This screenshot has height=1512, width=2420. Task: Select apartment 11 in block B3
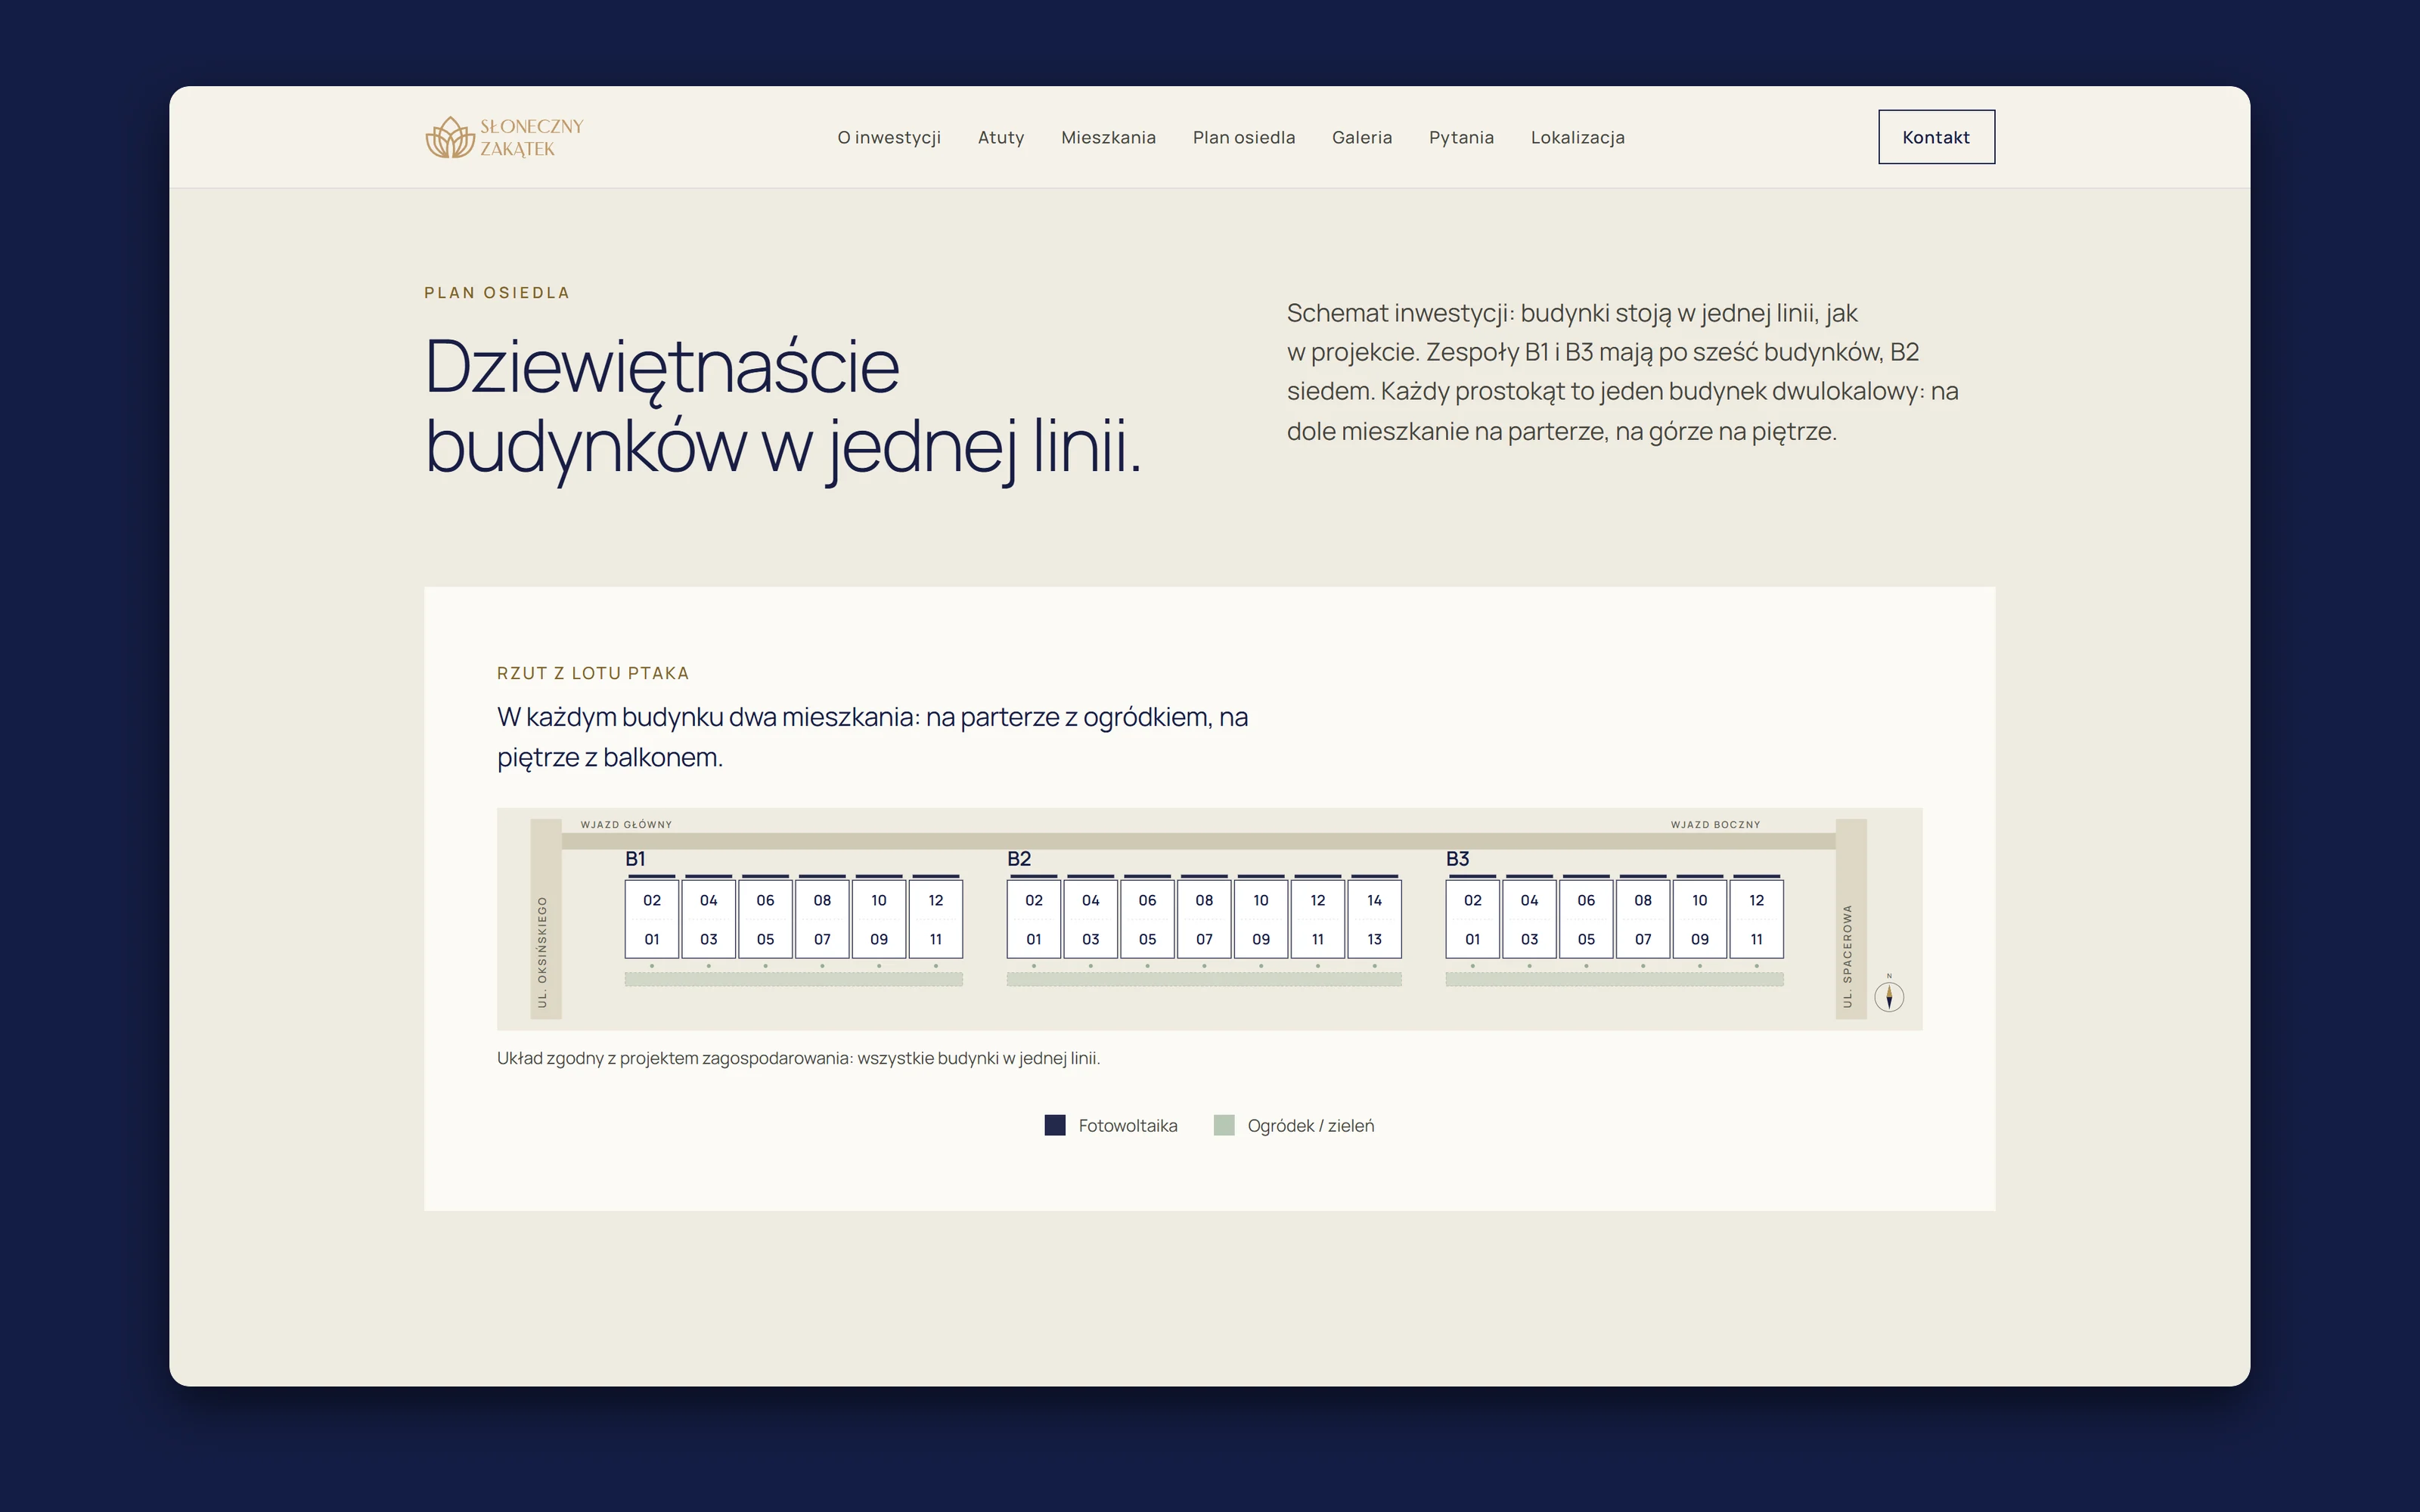(x=1757, y=939)
